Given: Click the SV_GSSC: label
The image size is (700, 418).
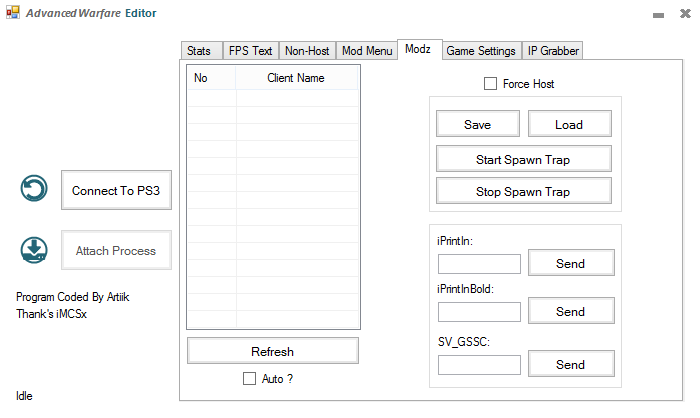Looking at the screenshot, I should (x=464, y=342).
